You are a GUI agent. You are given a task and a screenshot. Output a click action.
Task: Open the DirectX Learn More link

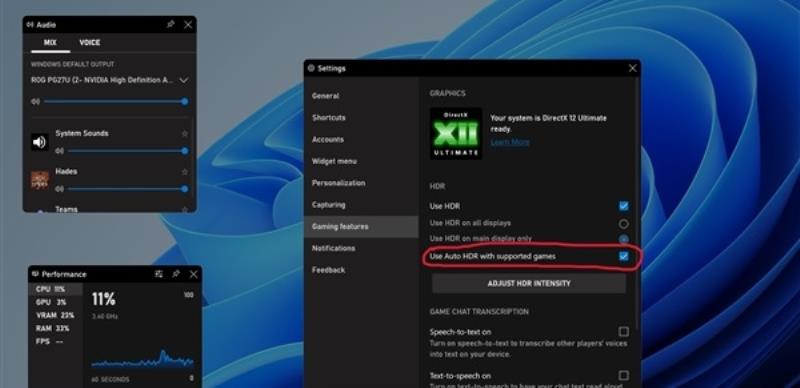point(510,142)
